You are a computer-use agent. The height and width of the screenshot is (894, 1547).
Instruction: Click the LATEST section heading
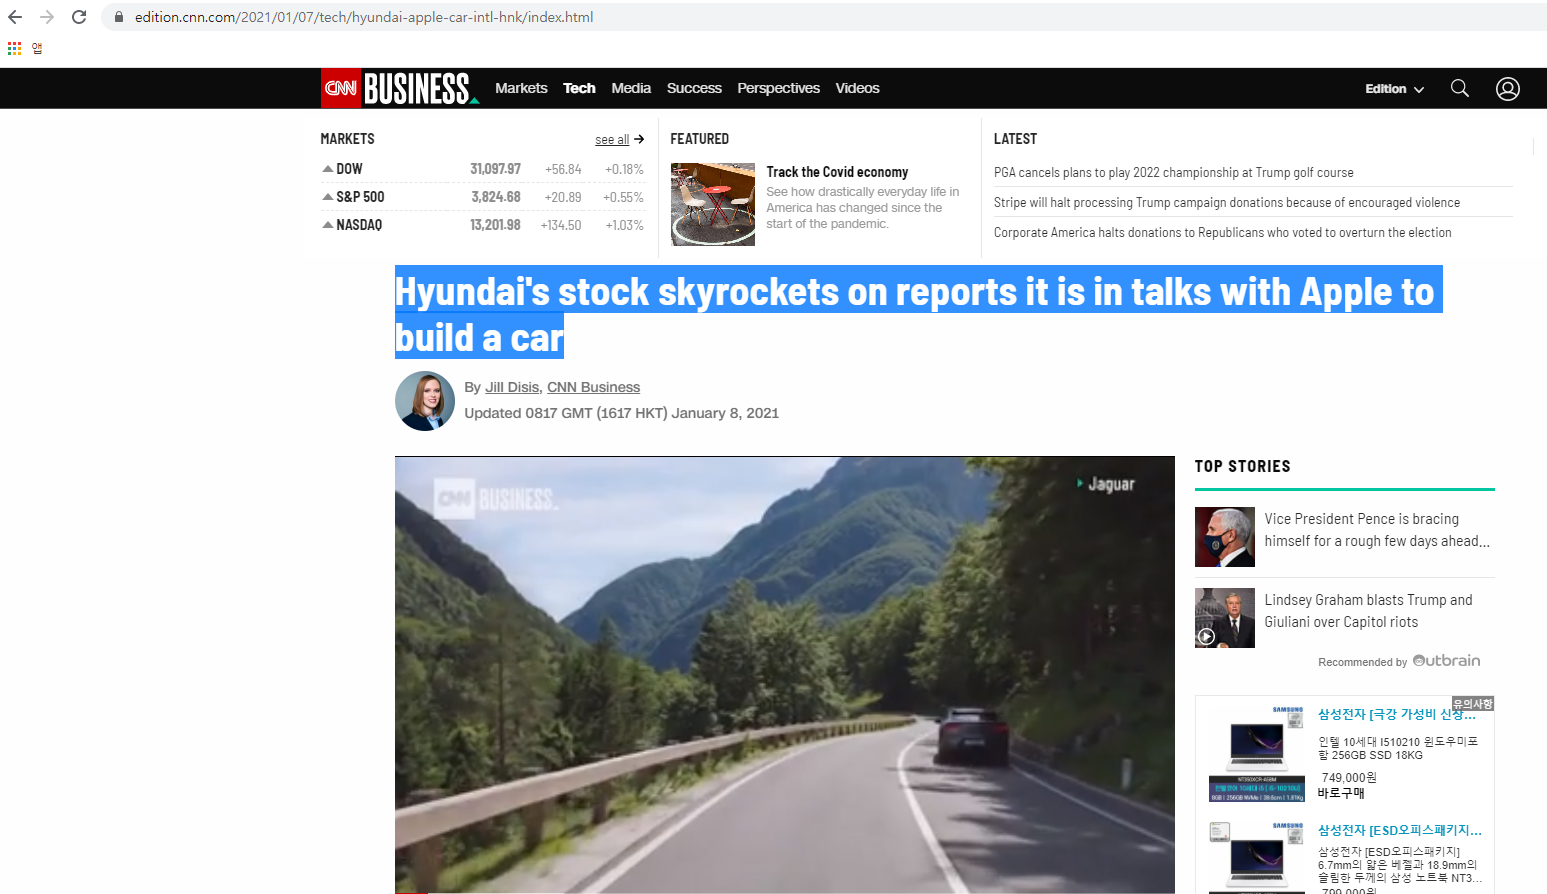click(x=1015, y=139)
